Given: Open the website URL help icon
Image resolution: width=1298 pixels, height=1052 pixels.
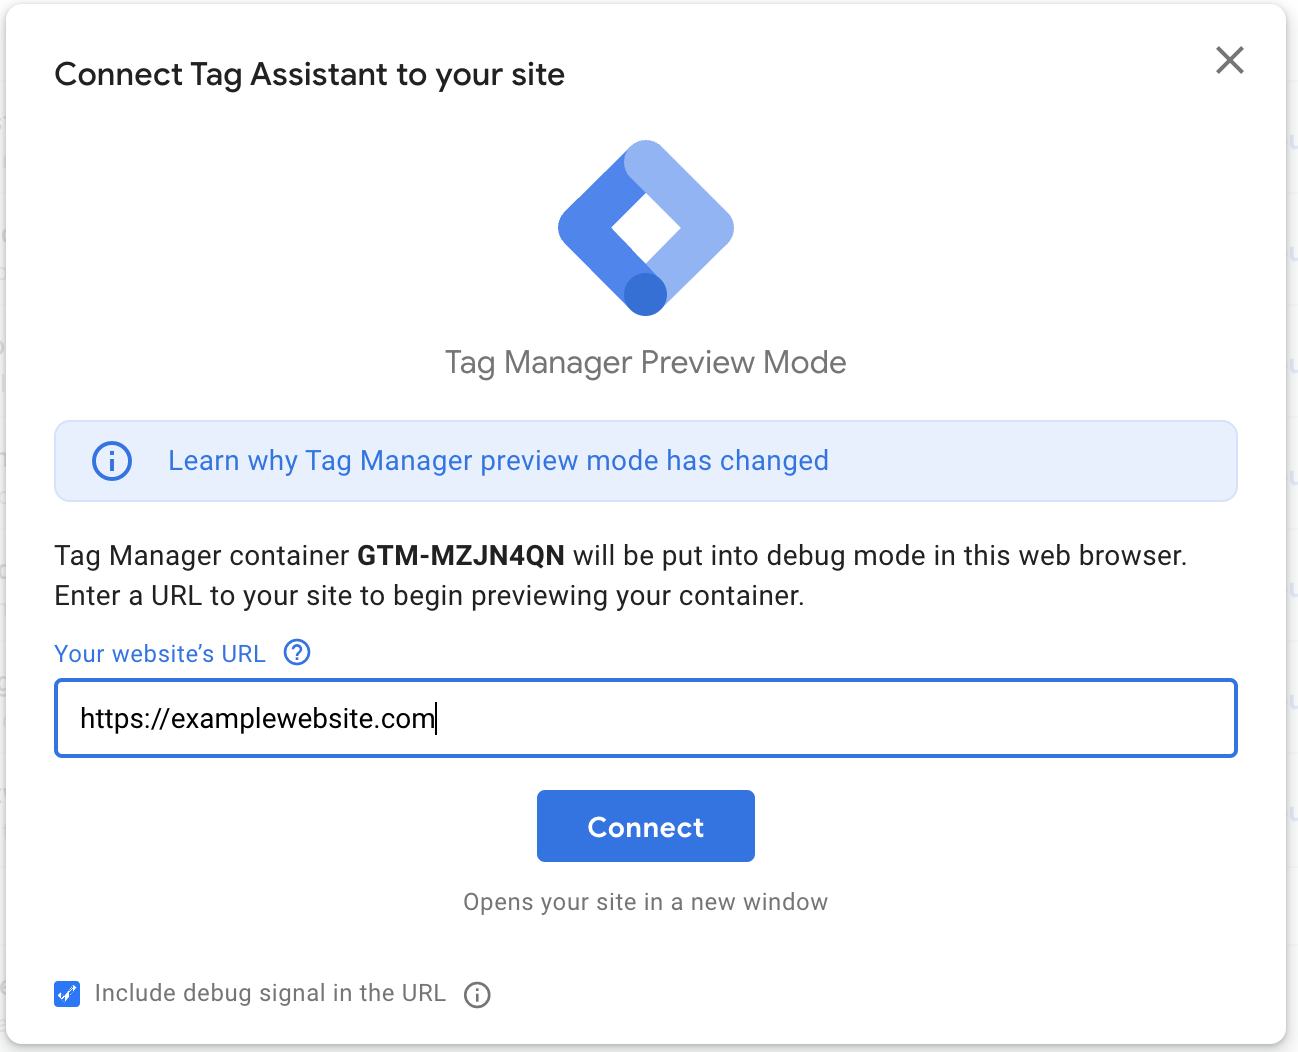Looking at the screenshot, I should tap(297, 653).
